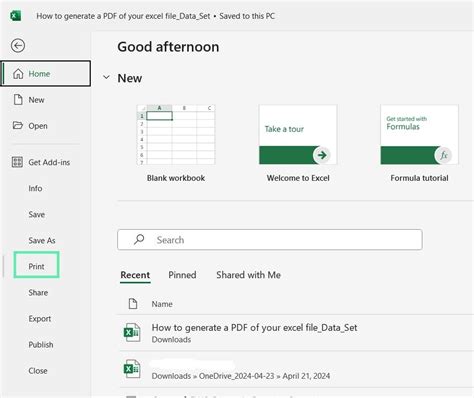The image size is (474, 398).
Task: Open How to generate a PDF file
Action: [254, 328]
